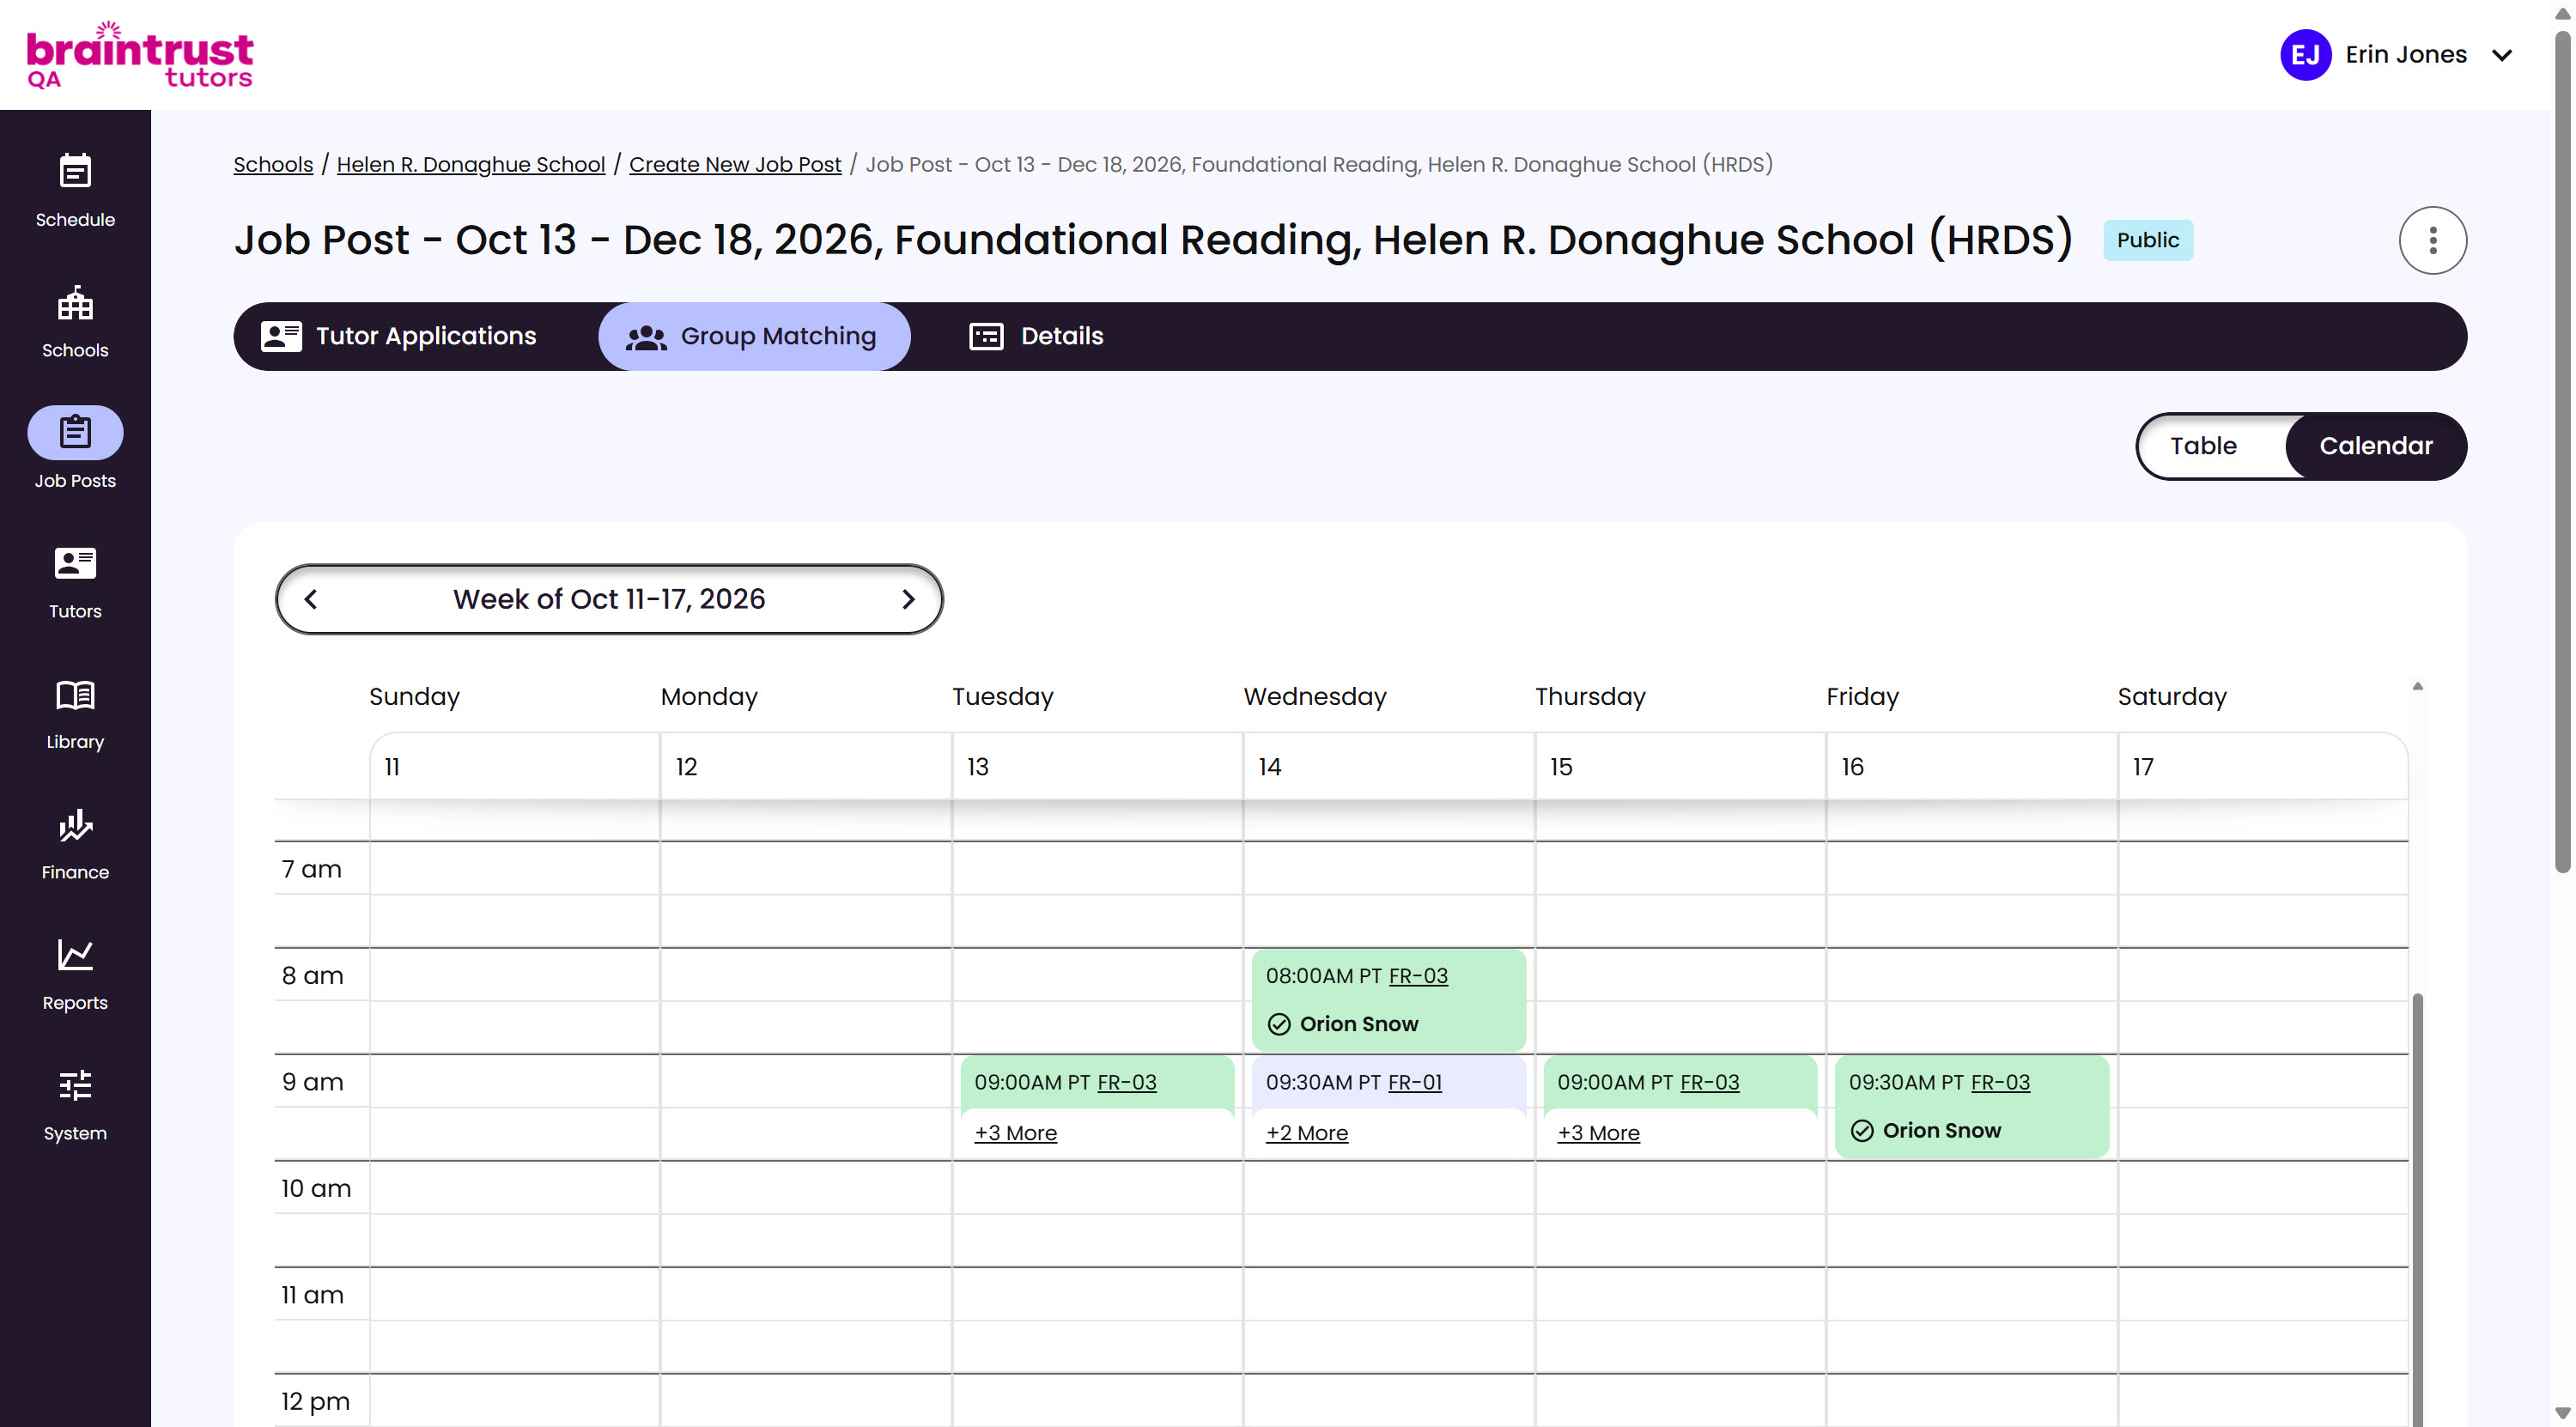Follow the Helen R. Donaghue School breadcrumb
Viewport: 2576px width, 1427px height.
coord(471,164)
